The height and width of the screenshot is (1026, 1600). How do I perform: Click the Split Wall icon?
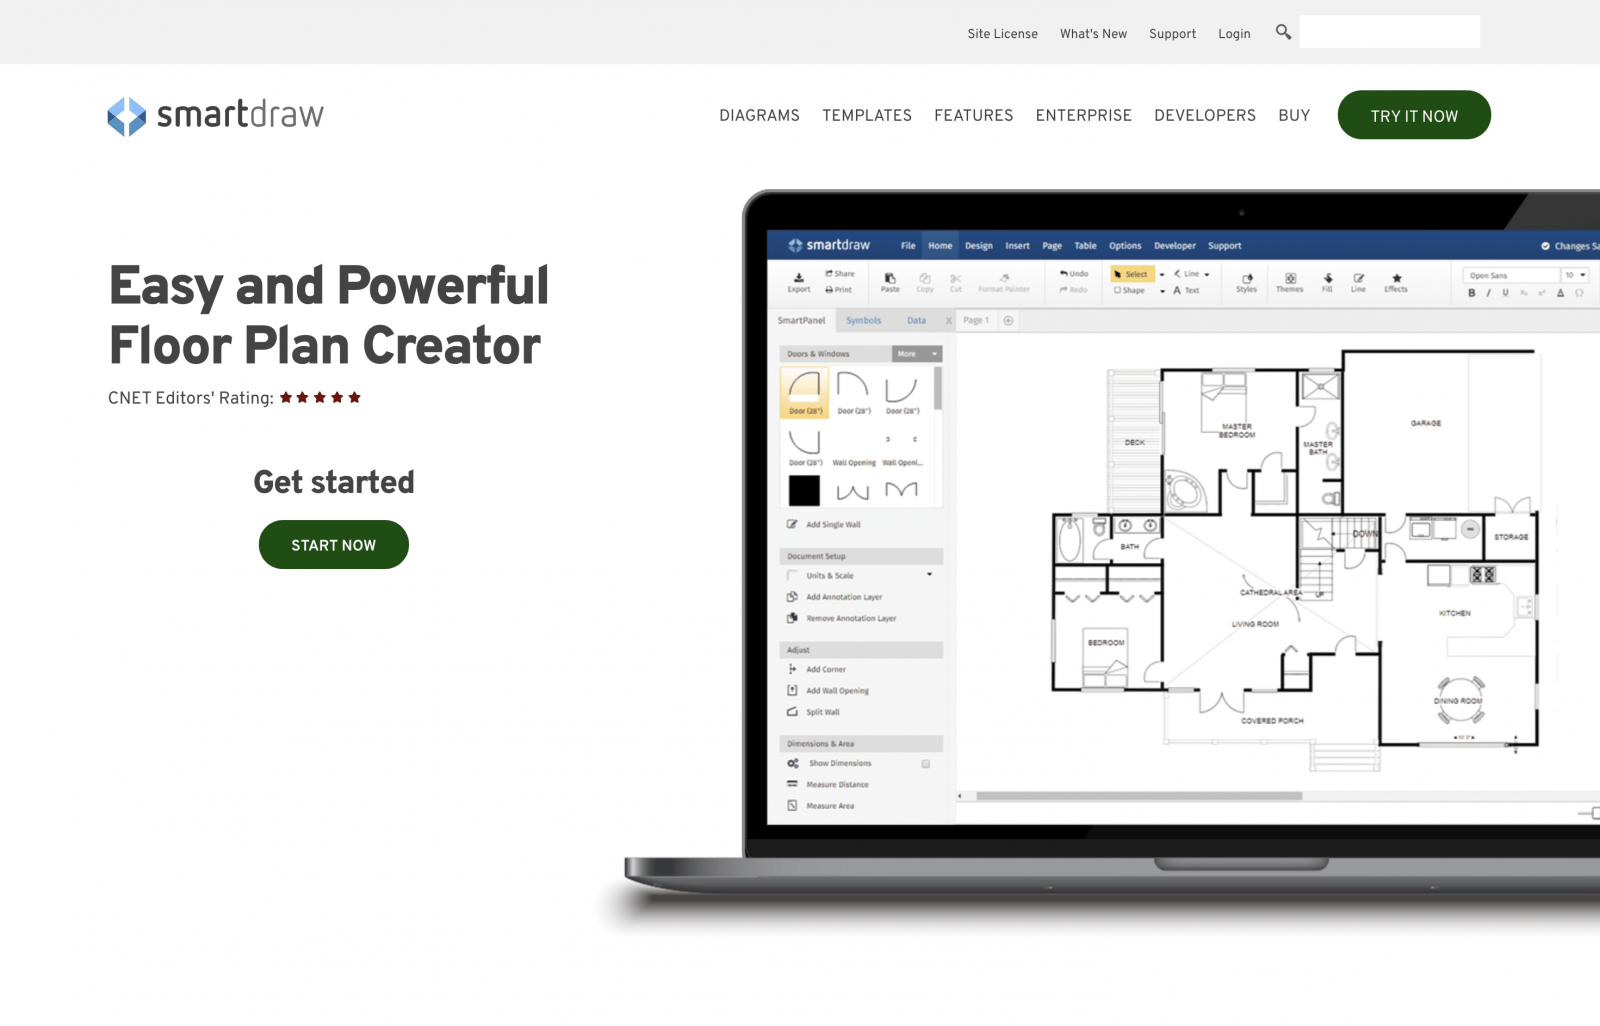coord(792,712)
